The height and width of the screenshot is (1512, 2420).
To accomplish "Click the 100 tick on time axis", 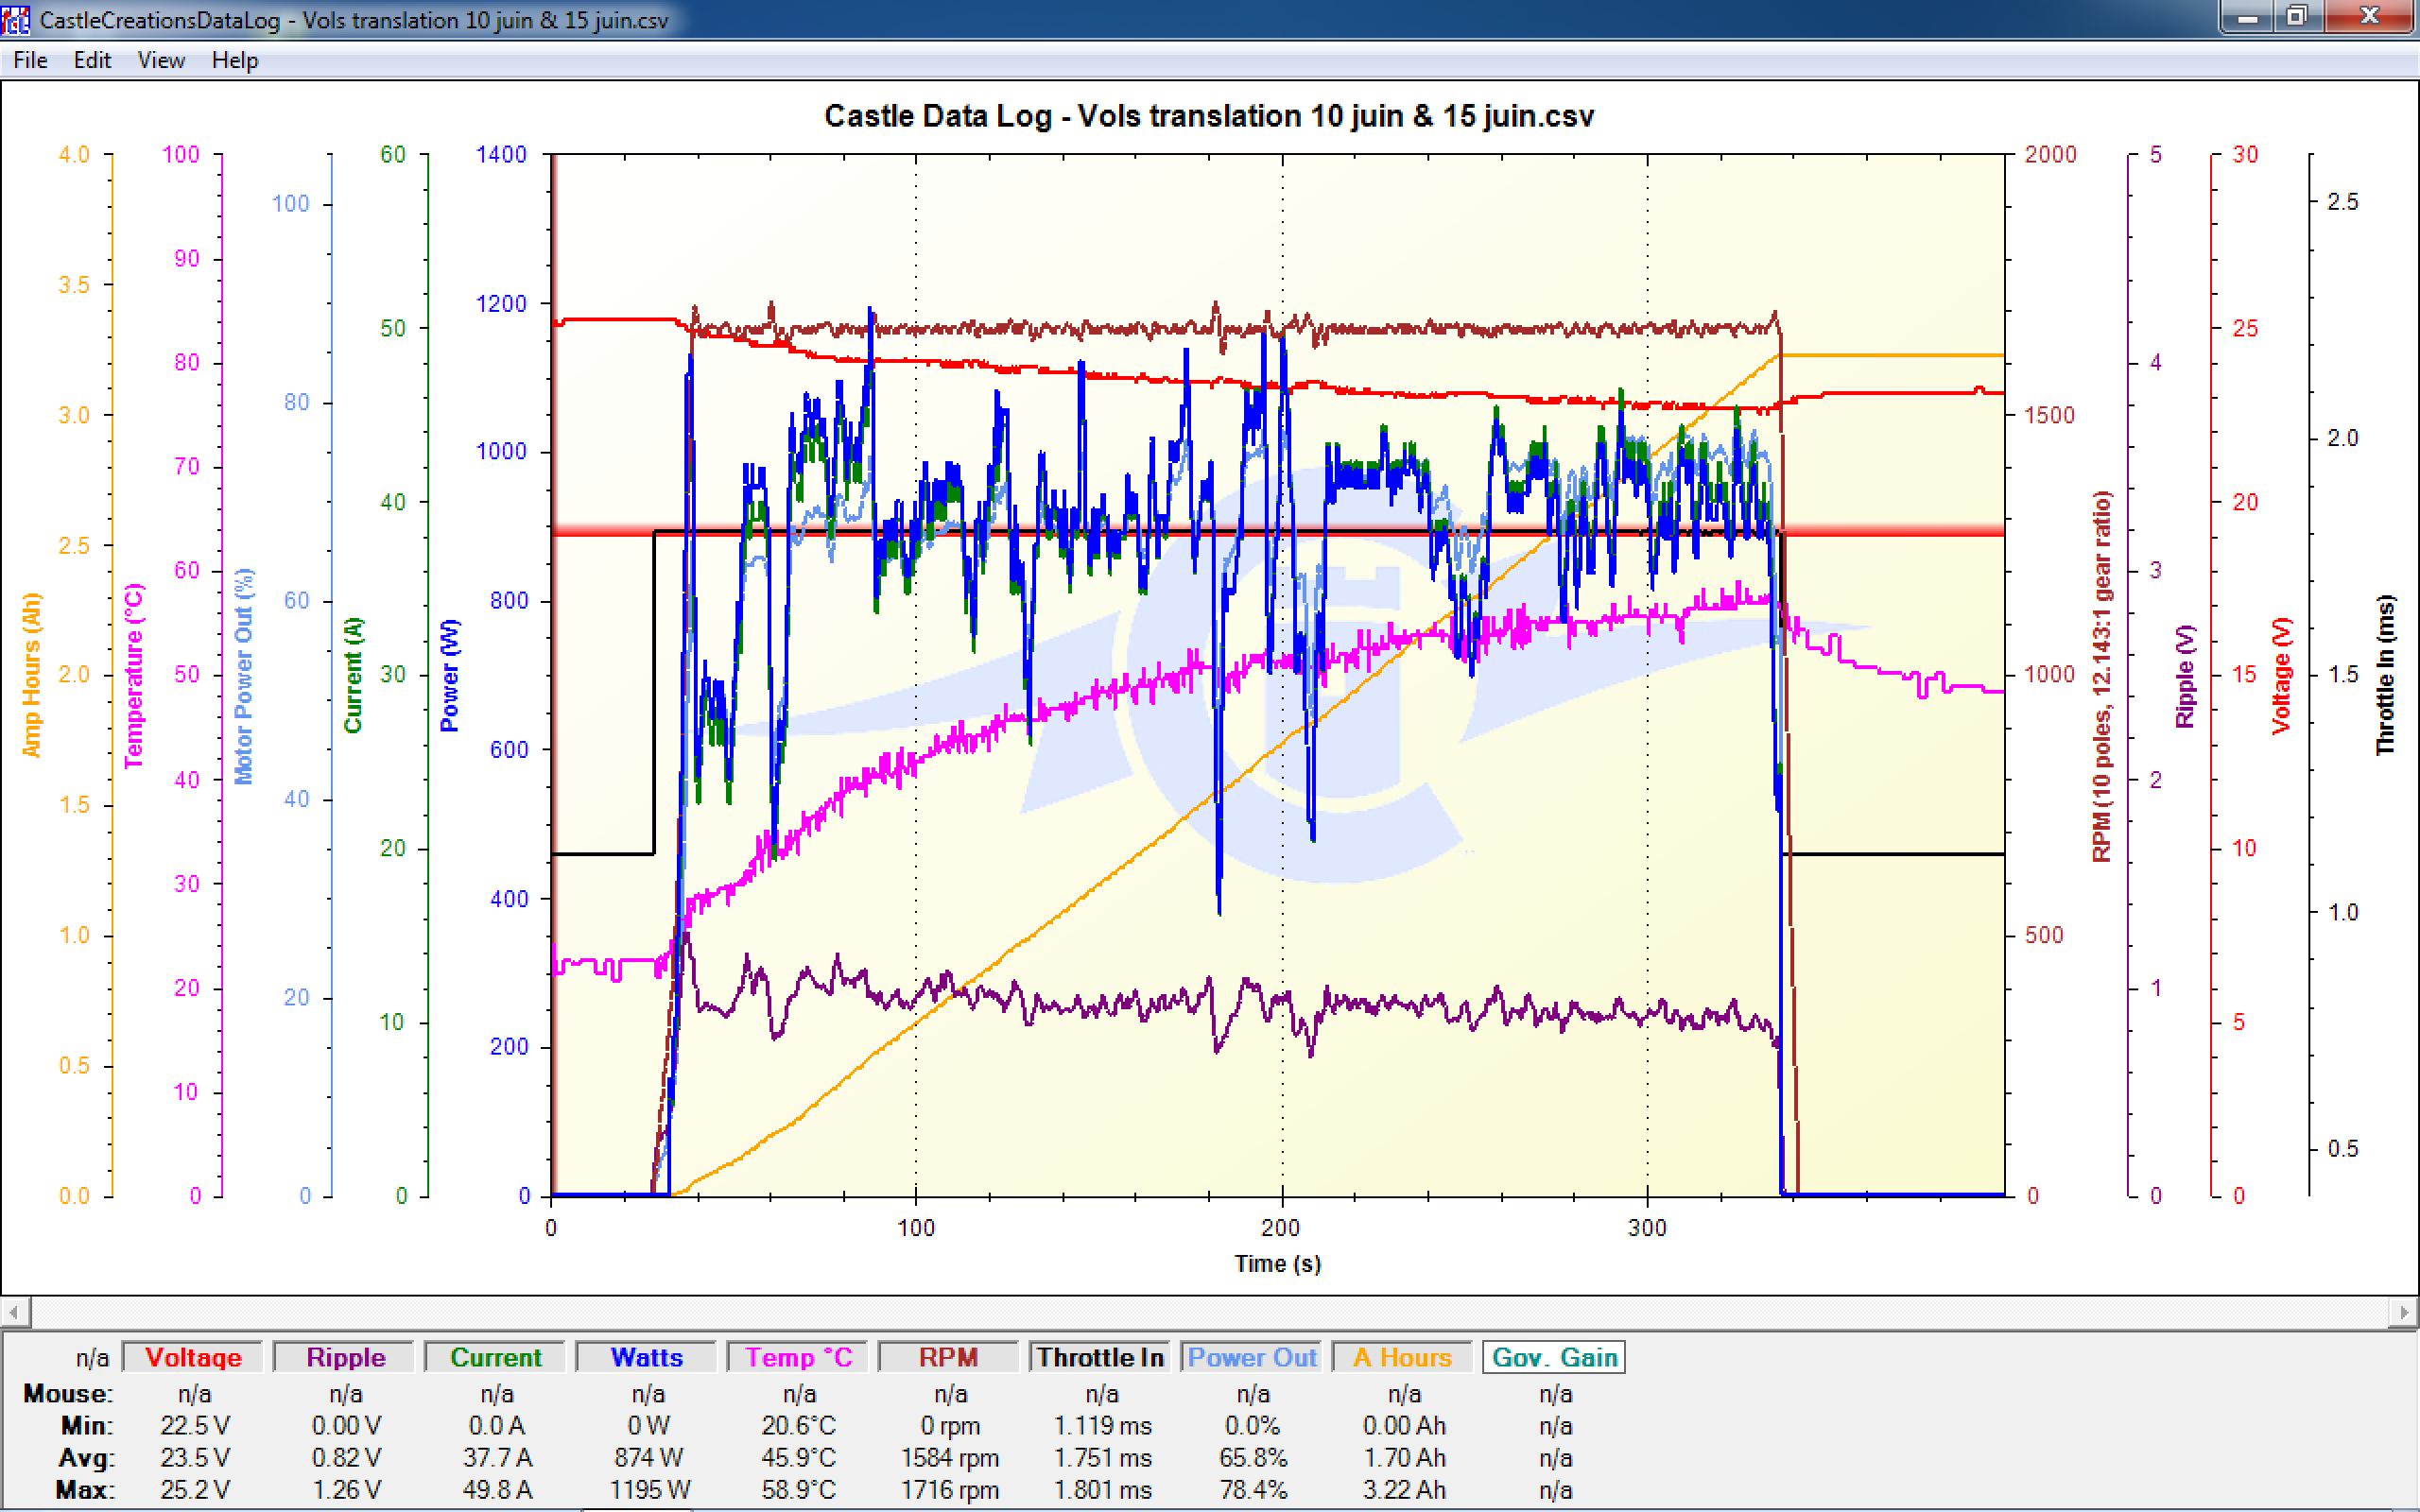I will pos(916,1228).
